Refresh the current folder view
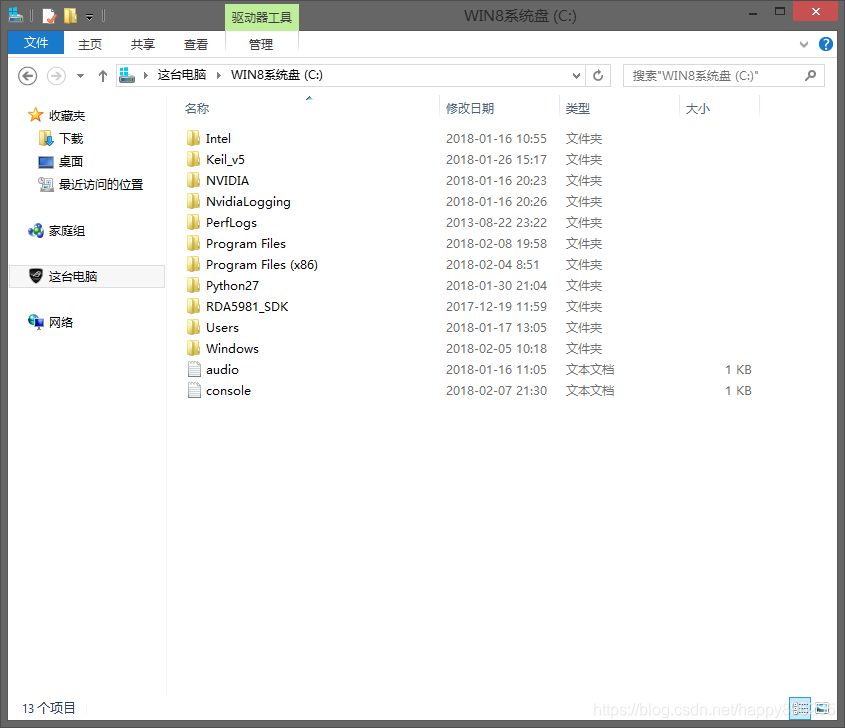 [598, 75]
